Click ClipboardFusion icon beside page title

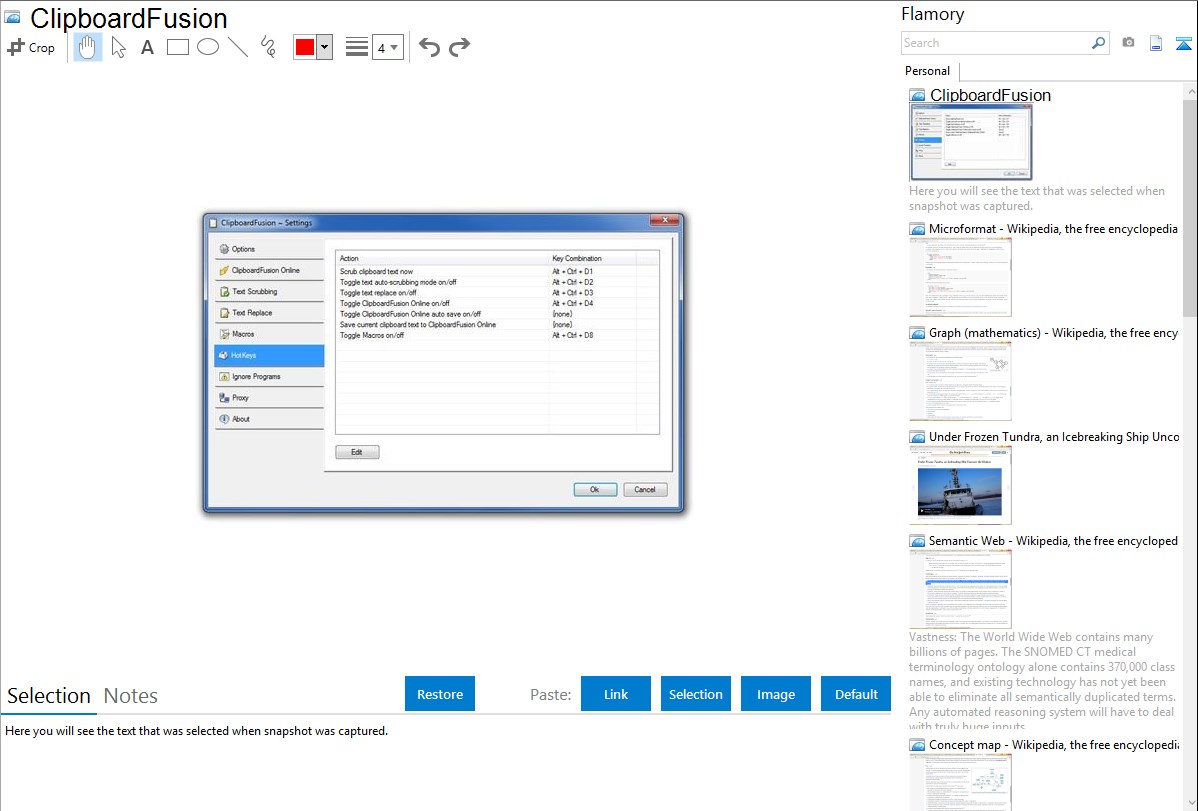point(13,17)
